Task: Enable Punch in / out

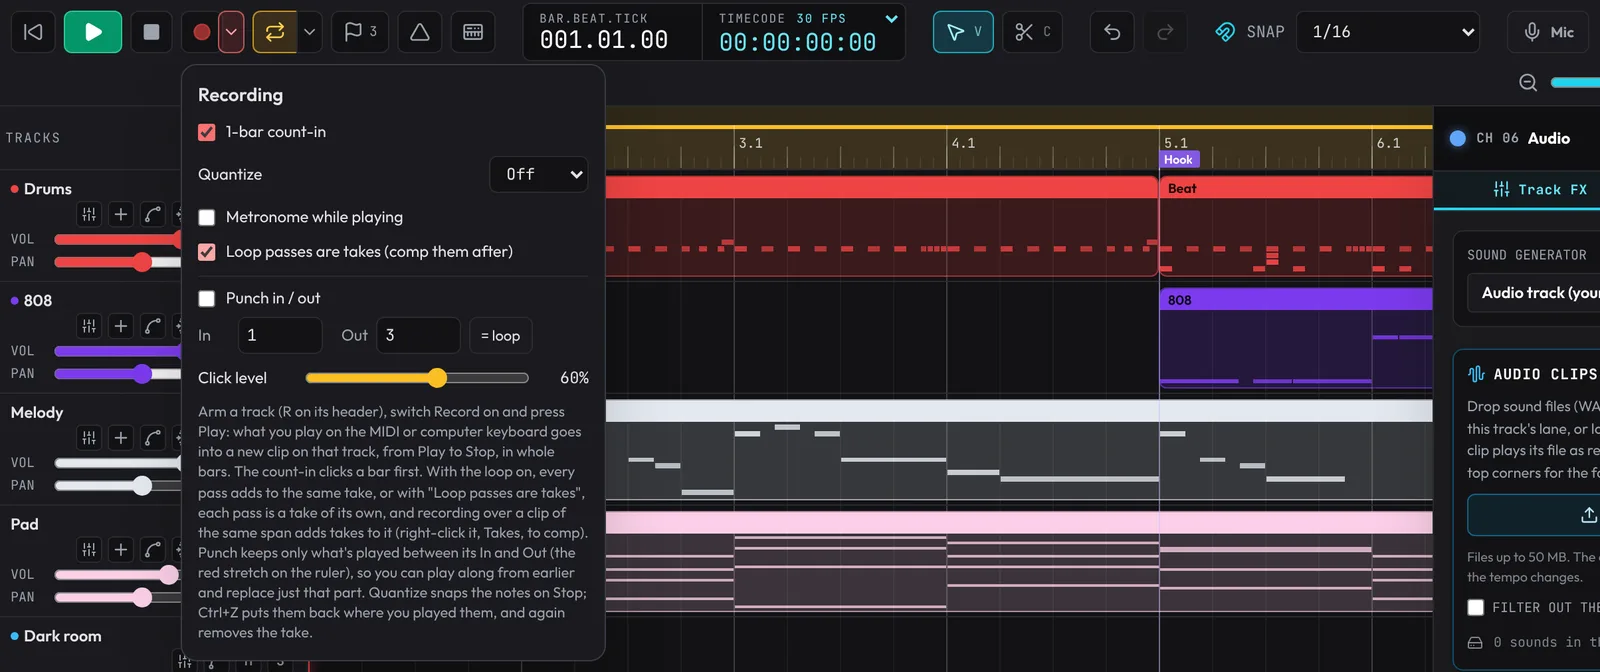Action: (207, 298)
